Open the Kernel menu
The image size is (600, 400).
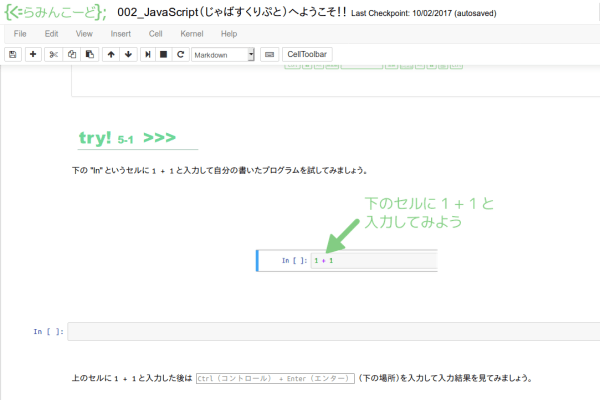[191, 34]
